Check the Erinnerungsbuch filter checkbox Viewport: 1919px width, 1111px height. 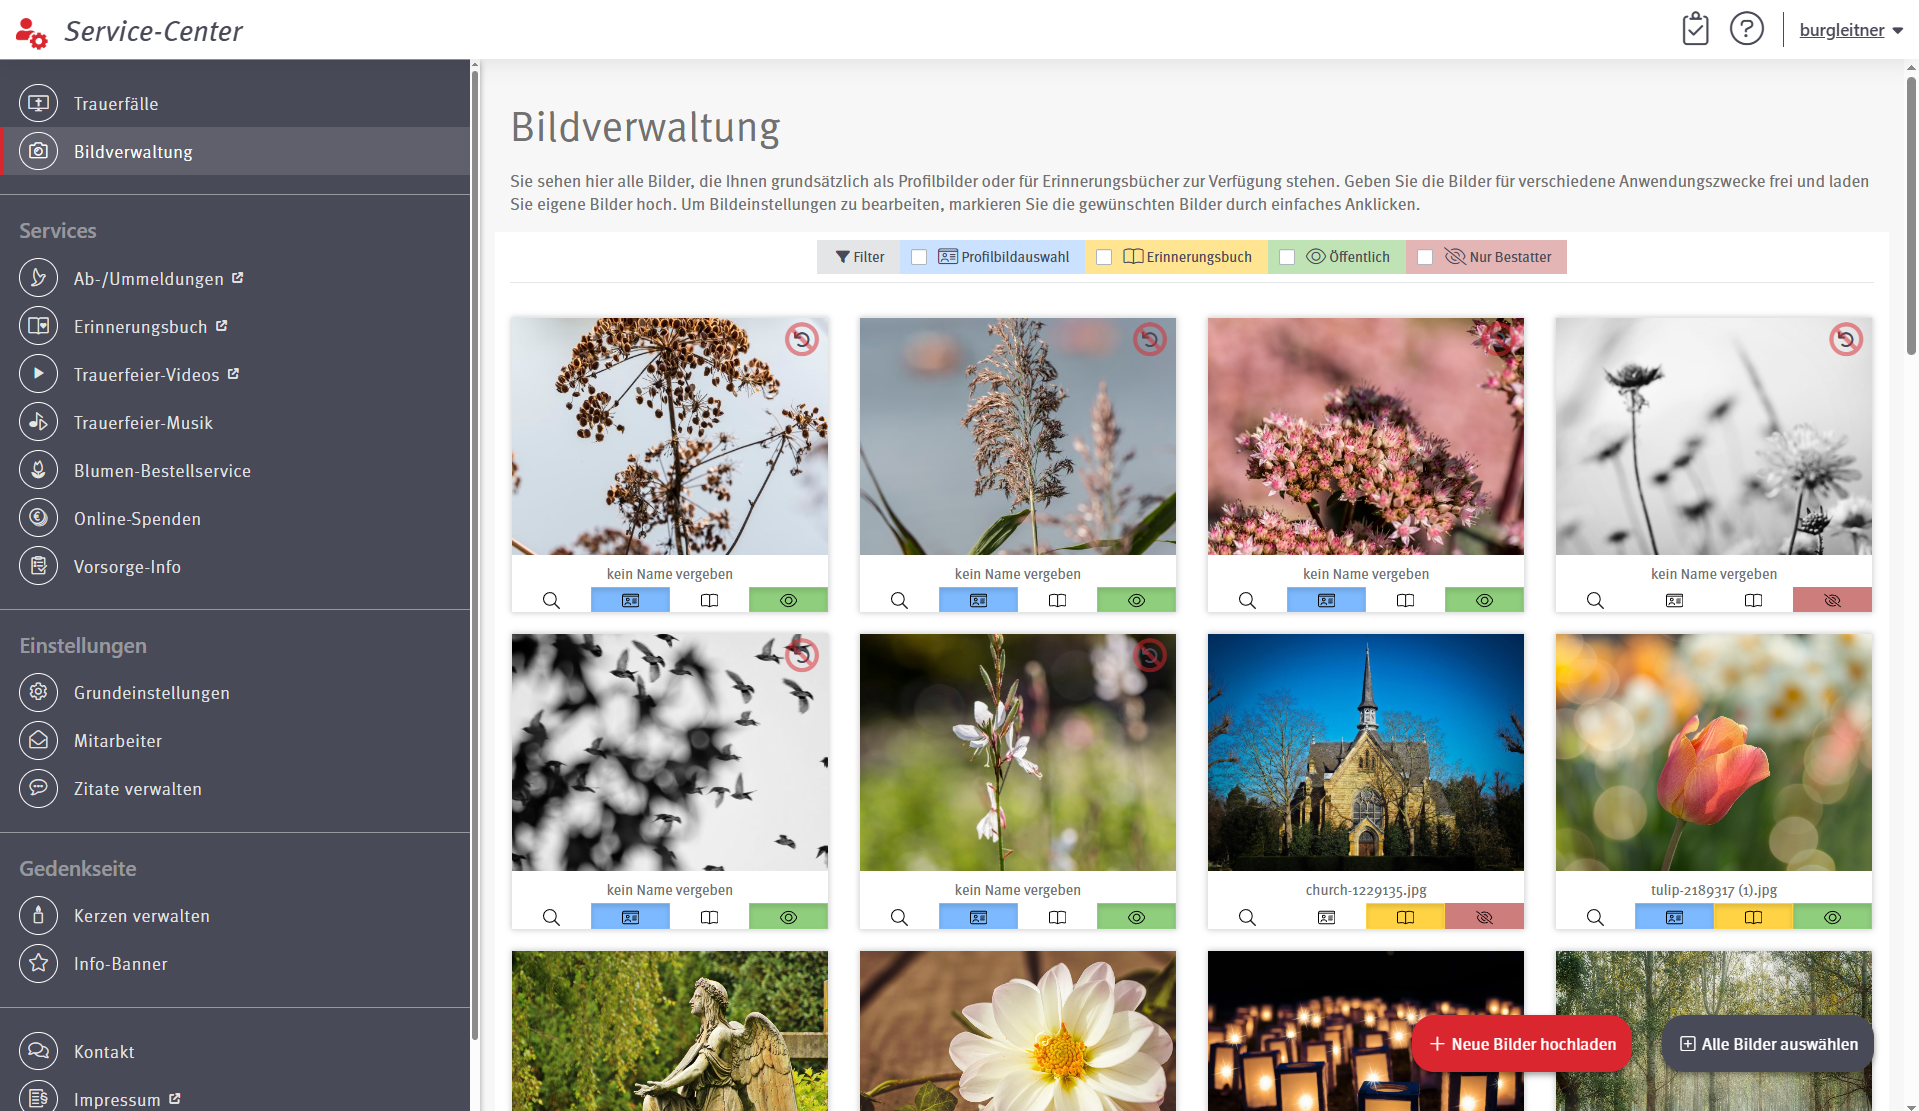click(x=1104, y=257)
